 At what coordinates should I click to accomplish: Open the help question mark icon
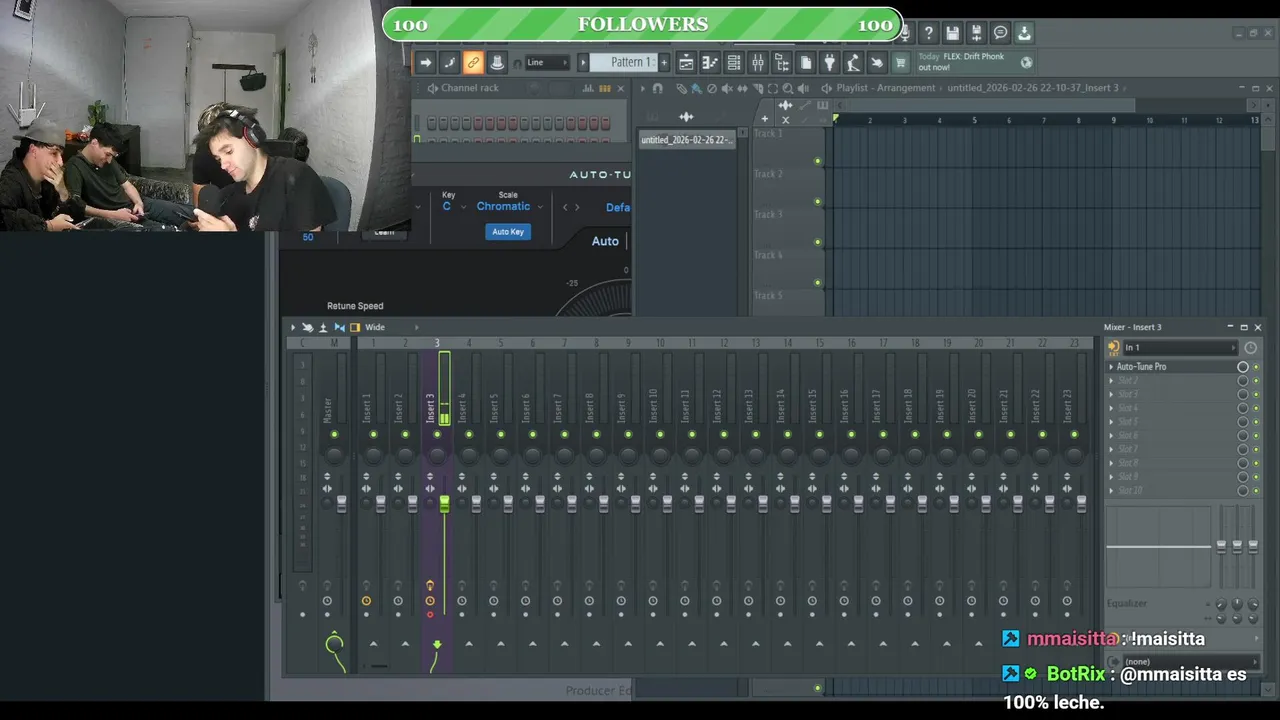929,33
